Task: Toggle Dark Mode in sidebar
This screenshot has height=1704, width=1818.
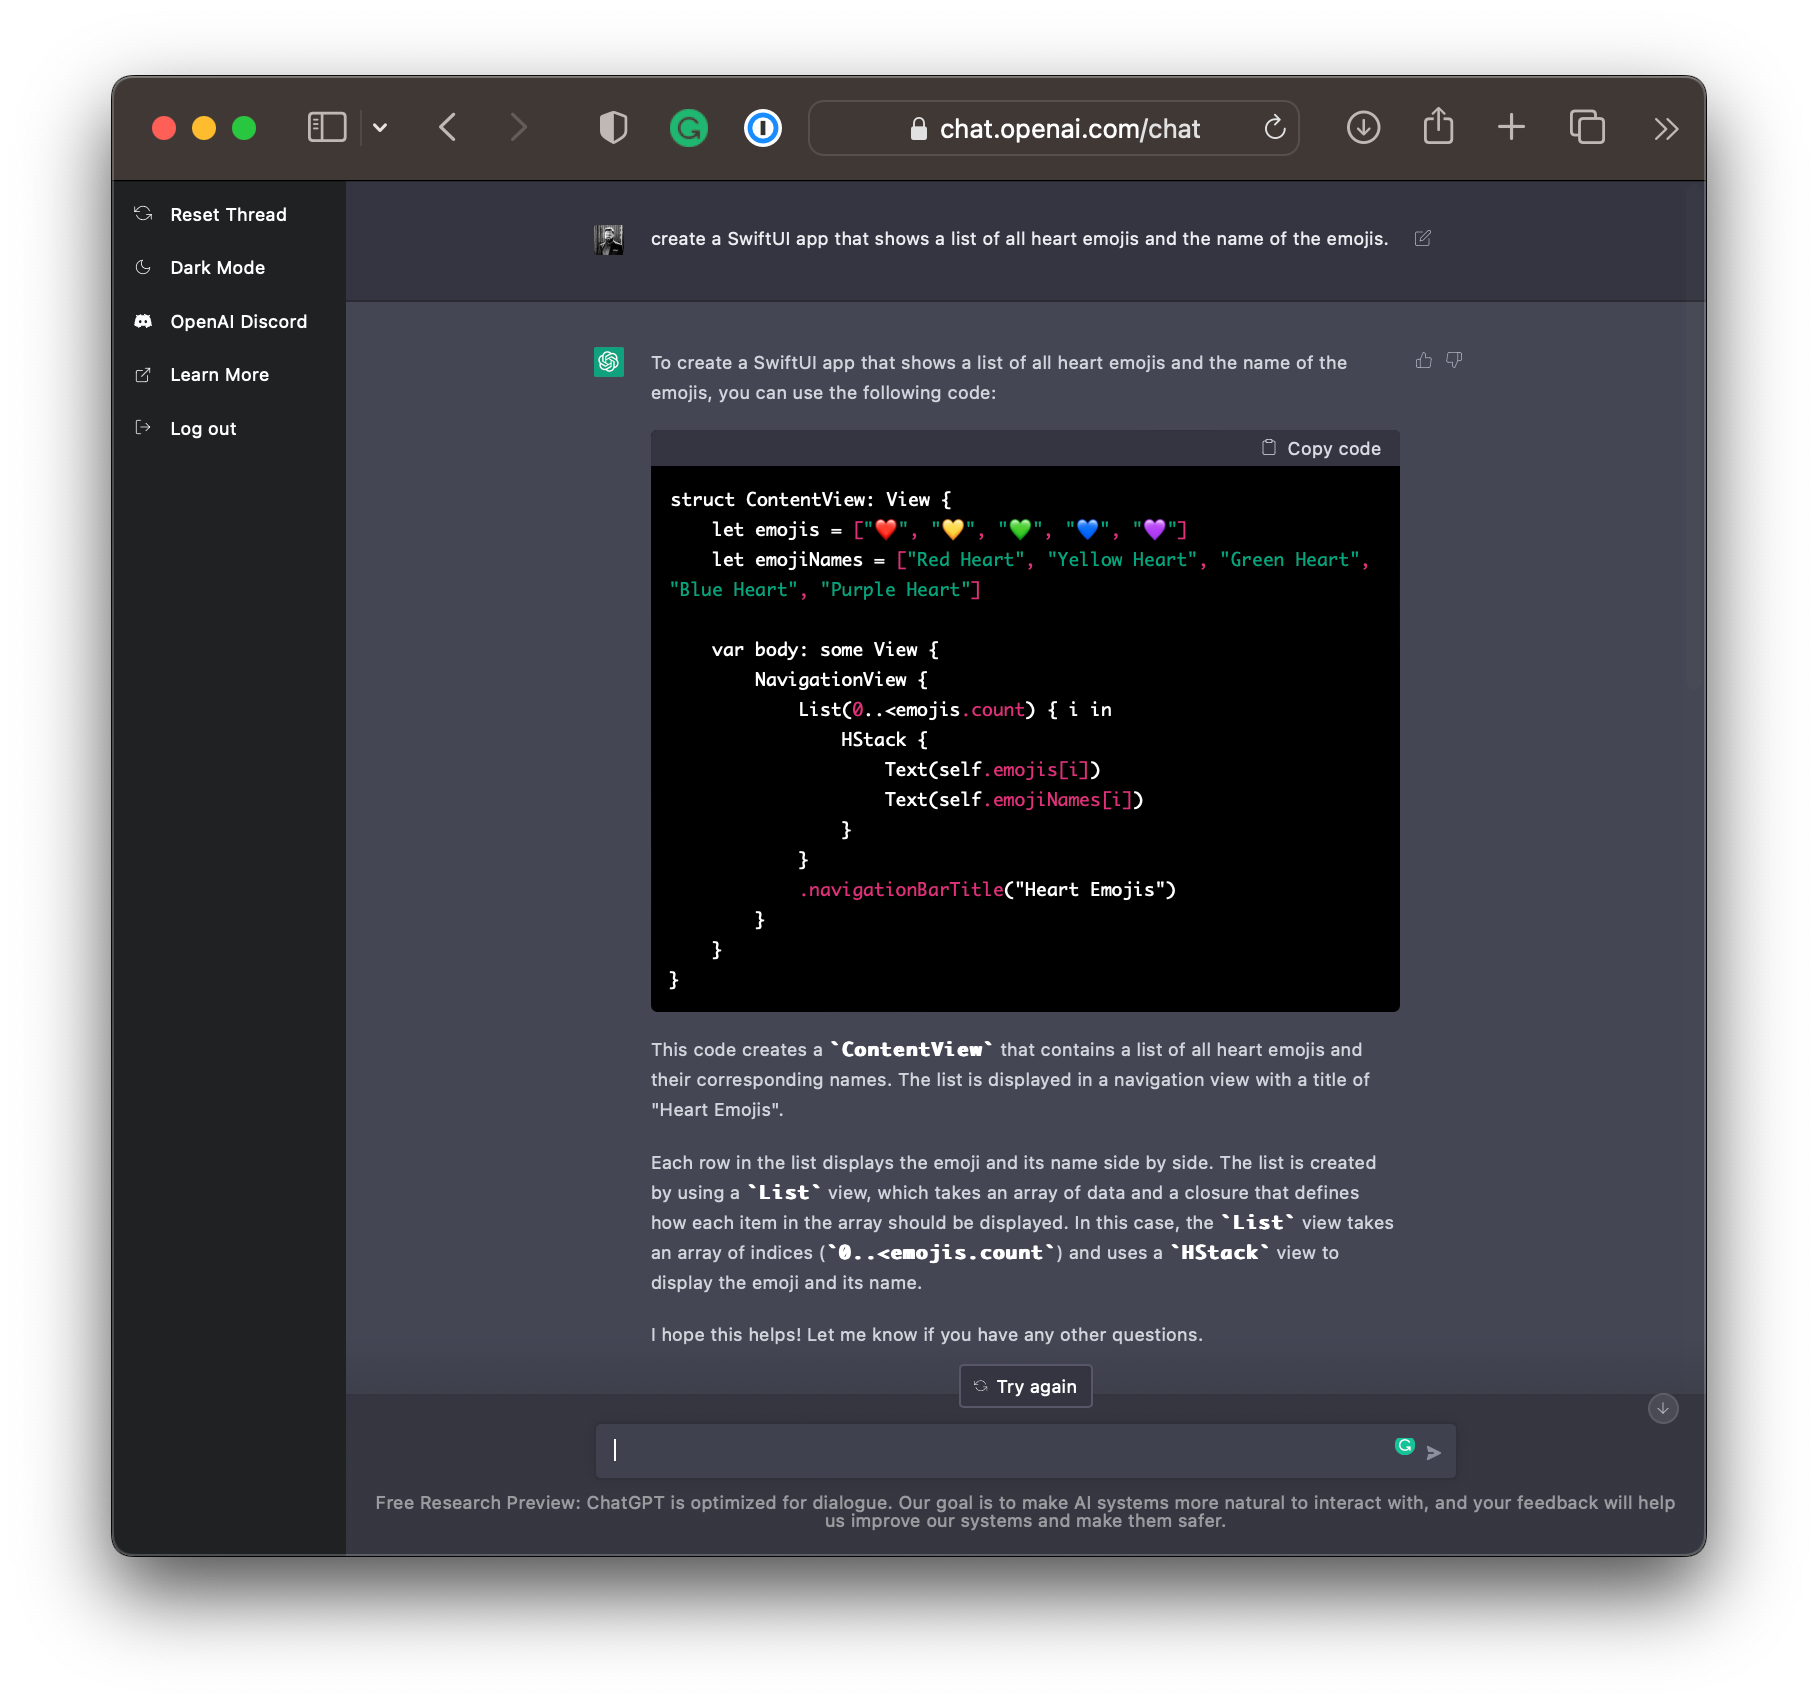Action: 217,268
